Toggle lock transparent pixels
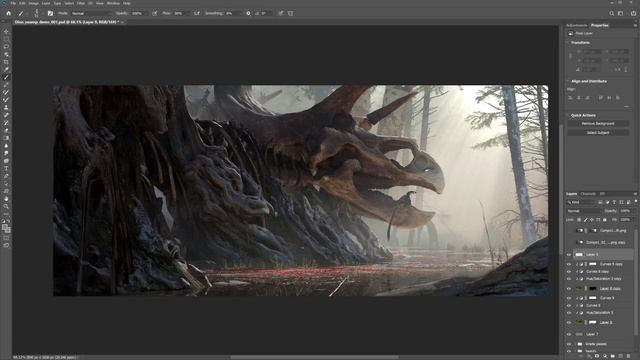Viewport: 640px width, 360px height. coord(579,220)
